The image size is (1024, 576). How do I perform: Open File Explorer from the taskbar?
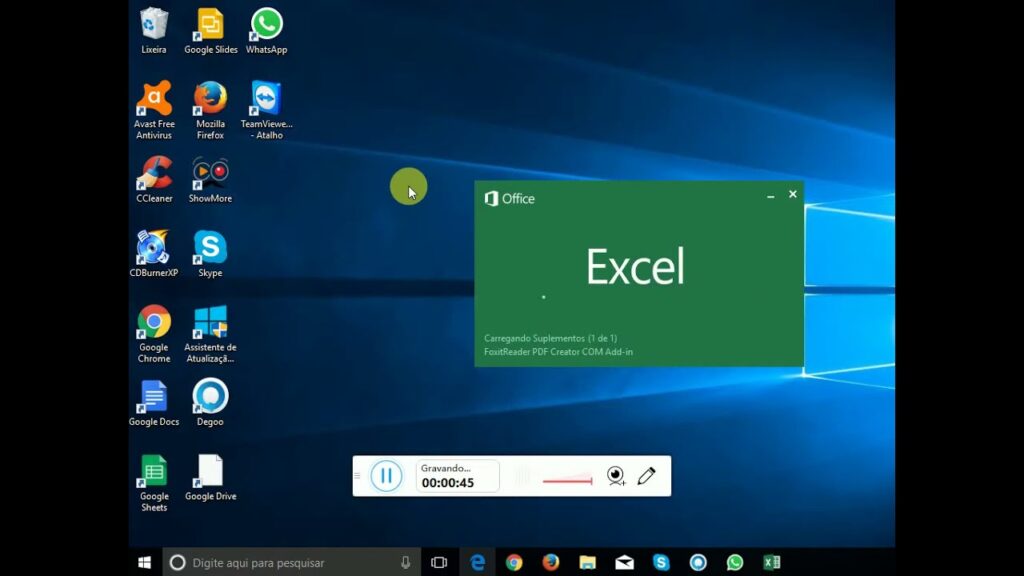point(588,562)
